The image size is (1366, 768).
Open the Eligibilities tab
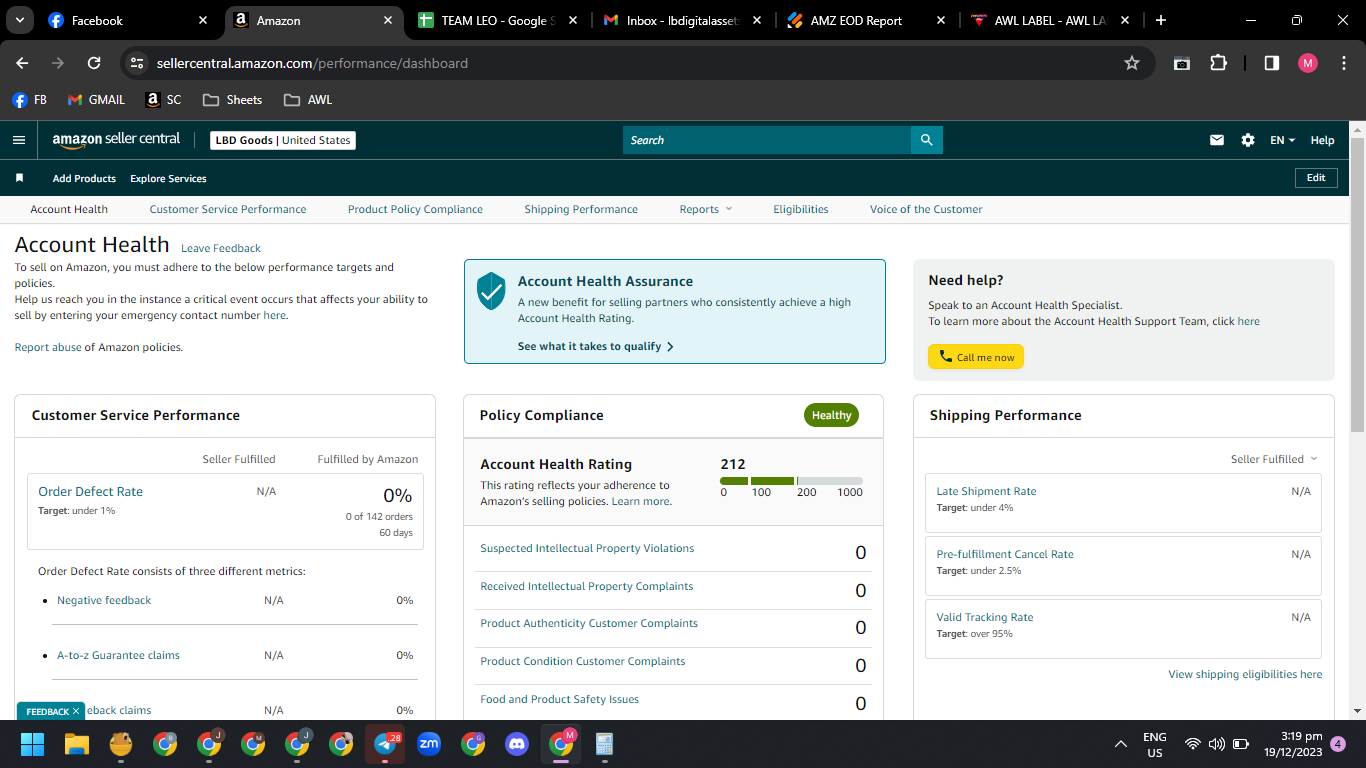click(x=801, y=209)
